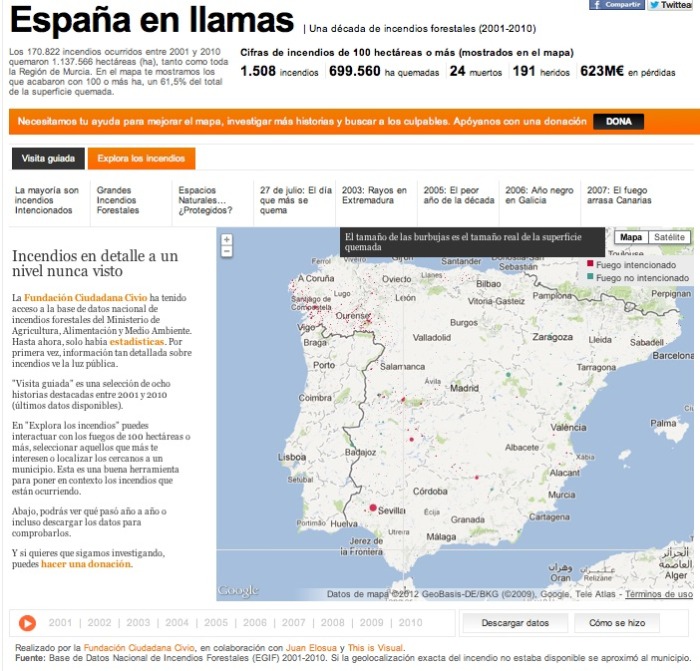Image resolution: width=700 pixels, height=671 pixels.
Task: Select year 2009 in the timeline
Action: tap(371, 623)
